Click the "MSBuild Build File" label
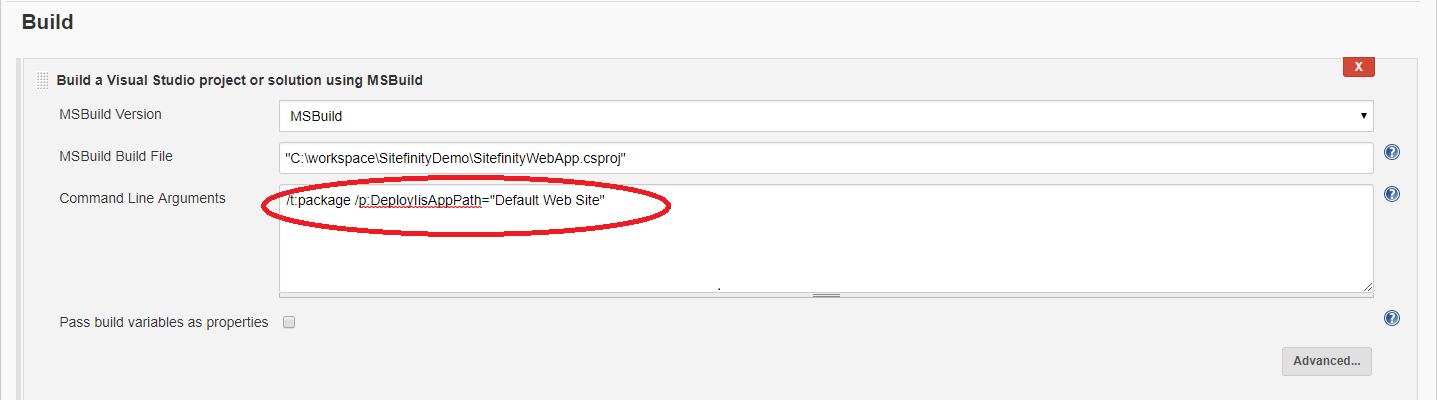Image resolution: width=1437 pixels, height=400 pixels. (116, 156)
